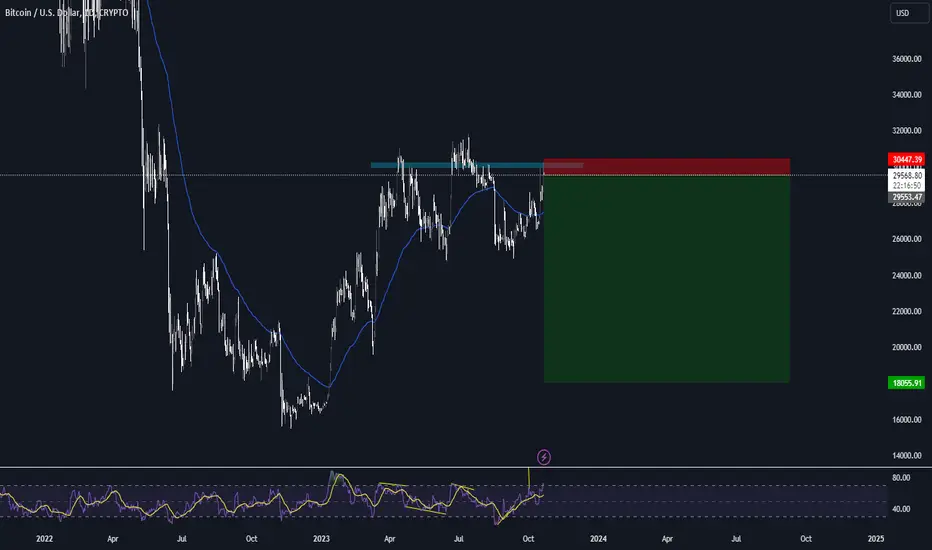Viewport: 932px width, 550px height.
Task: Click the 2025 label on the time axis
Action: point(876,539)
